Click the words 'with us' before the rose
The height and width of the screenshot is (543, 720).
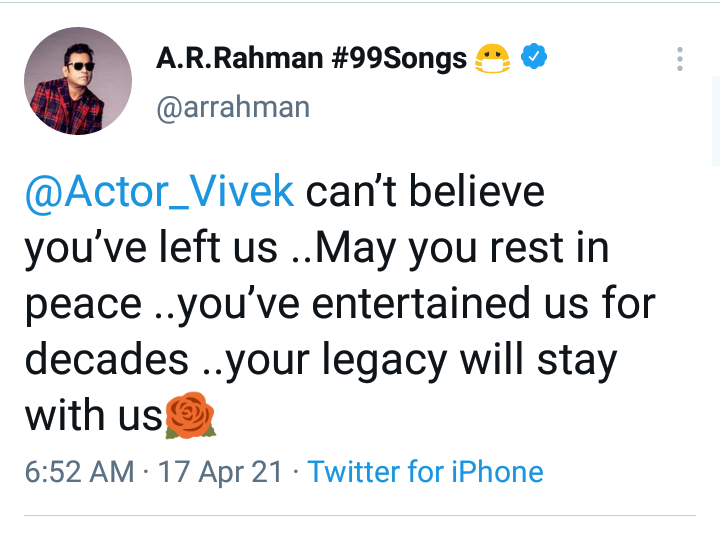pyautogui.click(x=94, y=415)
